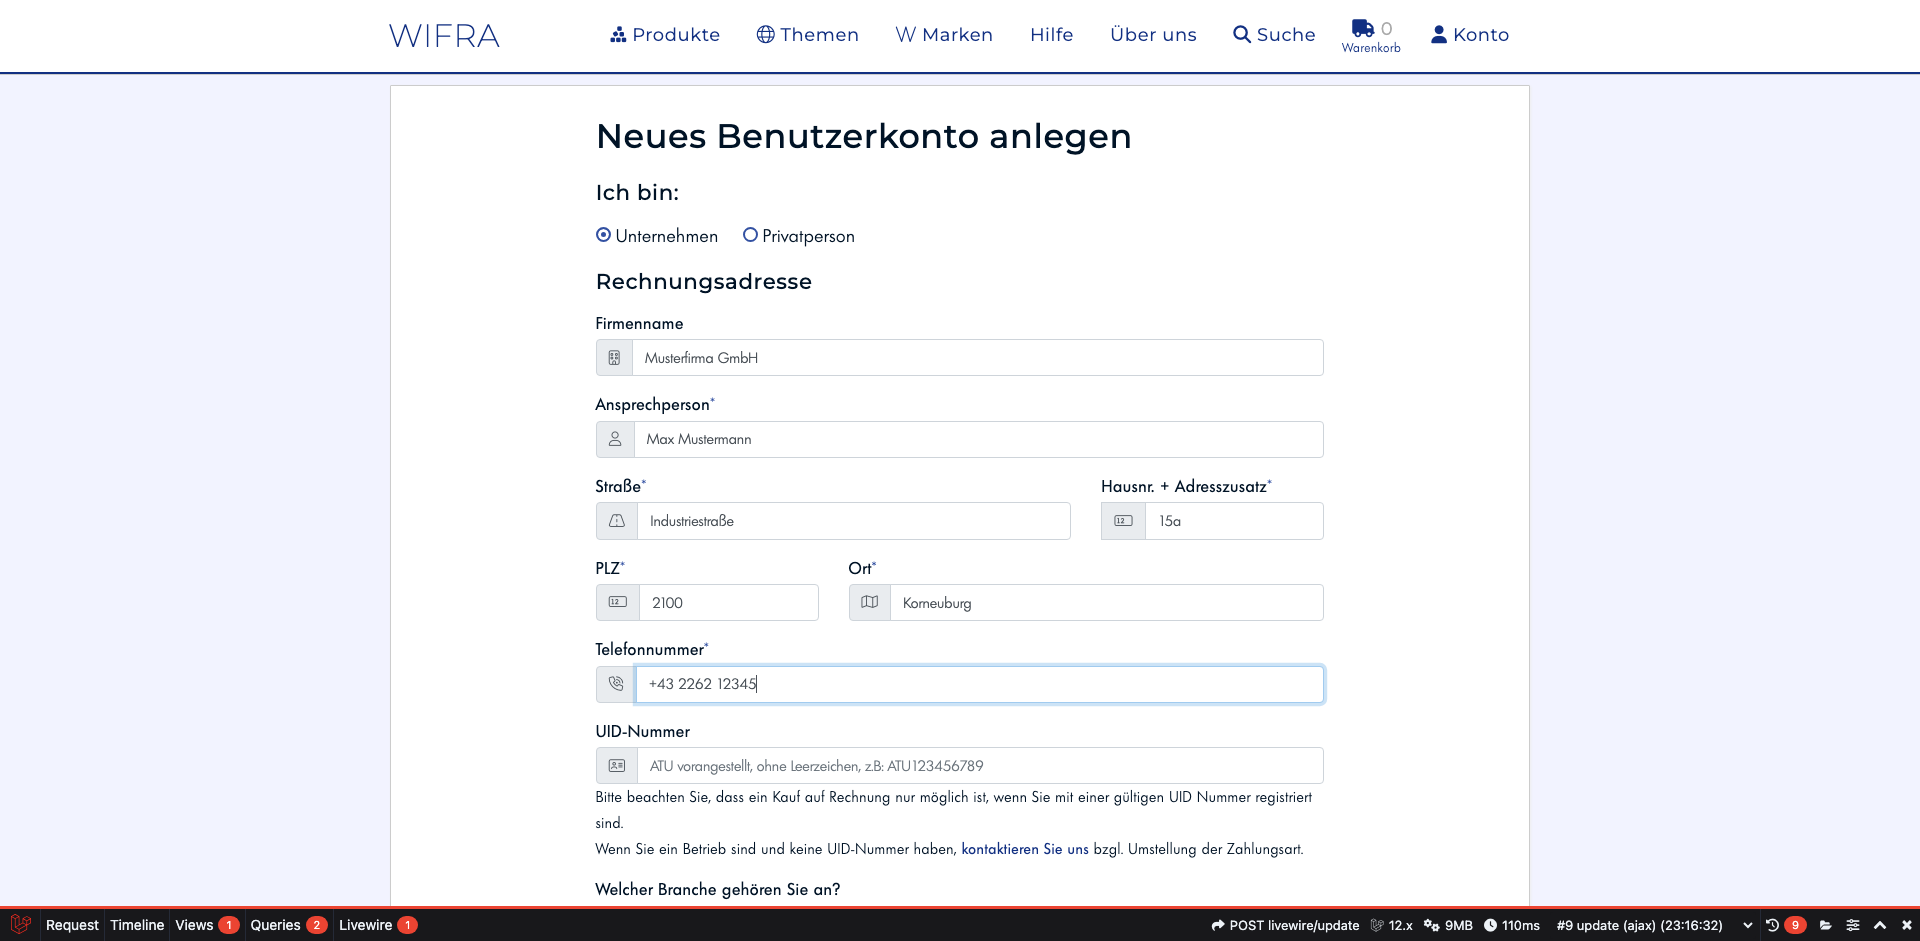
Task: Open the debugbar history panel
Action: click(1772, 925)
